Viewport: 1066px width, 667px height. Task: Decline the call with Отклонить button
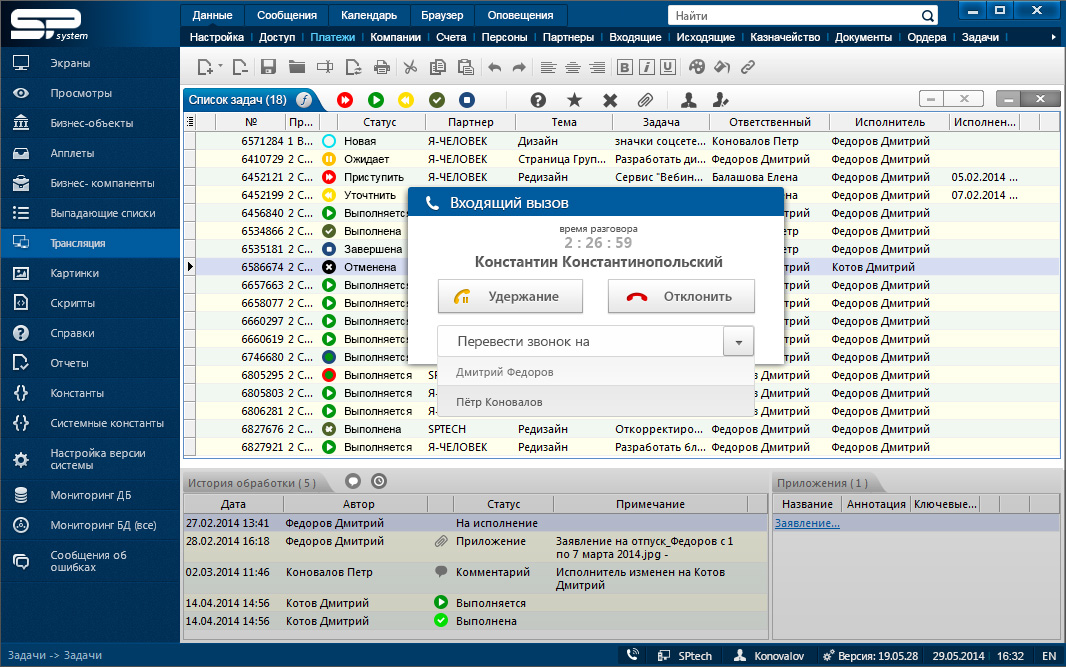pyautogui.click(x=681, y=296)
